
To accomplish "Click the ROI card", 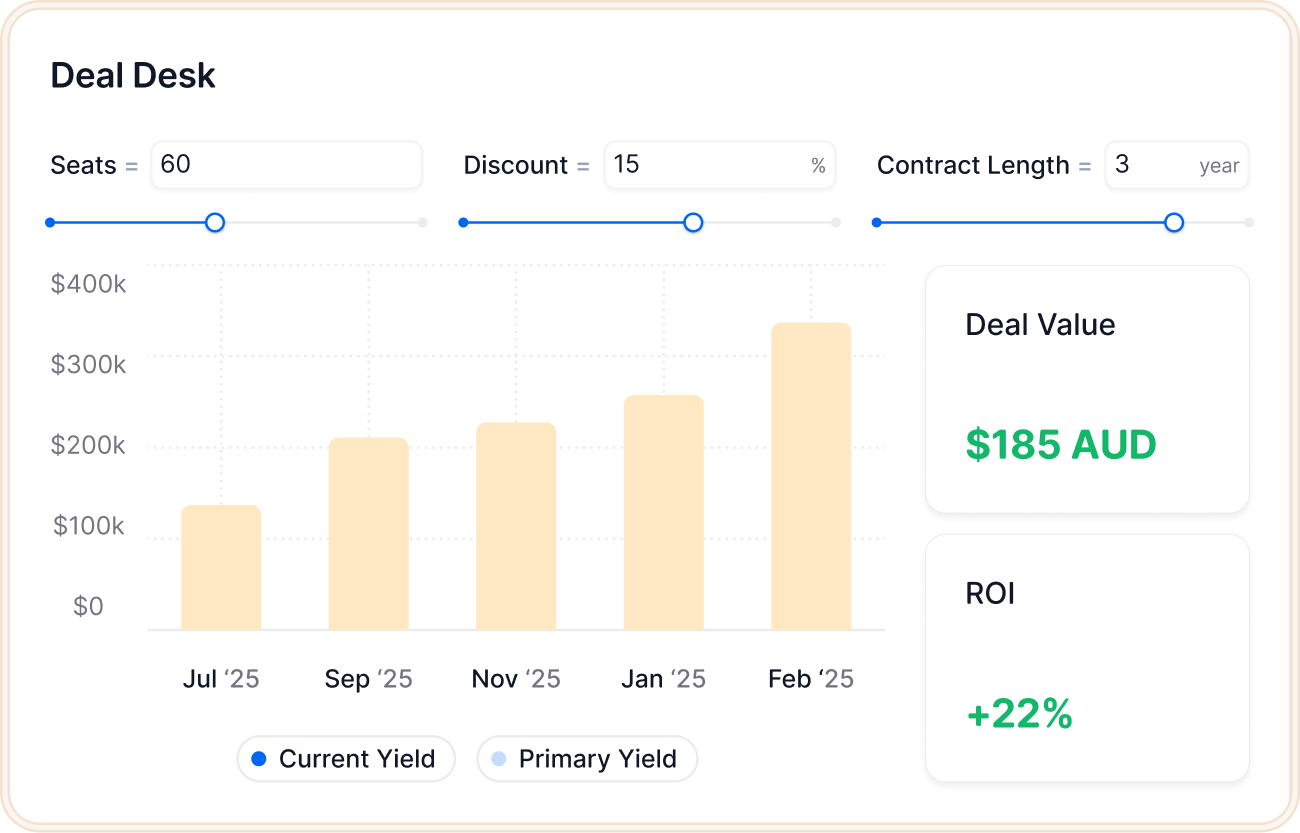I will tap(1087, 658).
